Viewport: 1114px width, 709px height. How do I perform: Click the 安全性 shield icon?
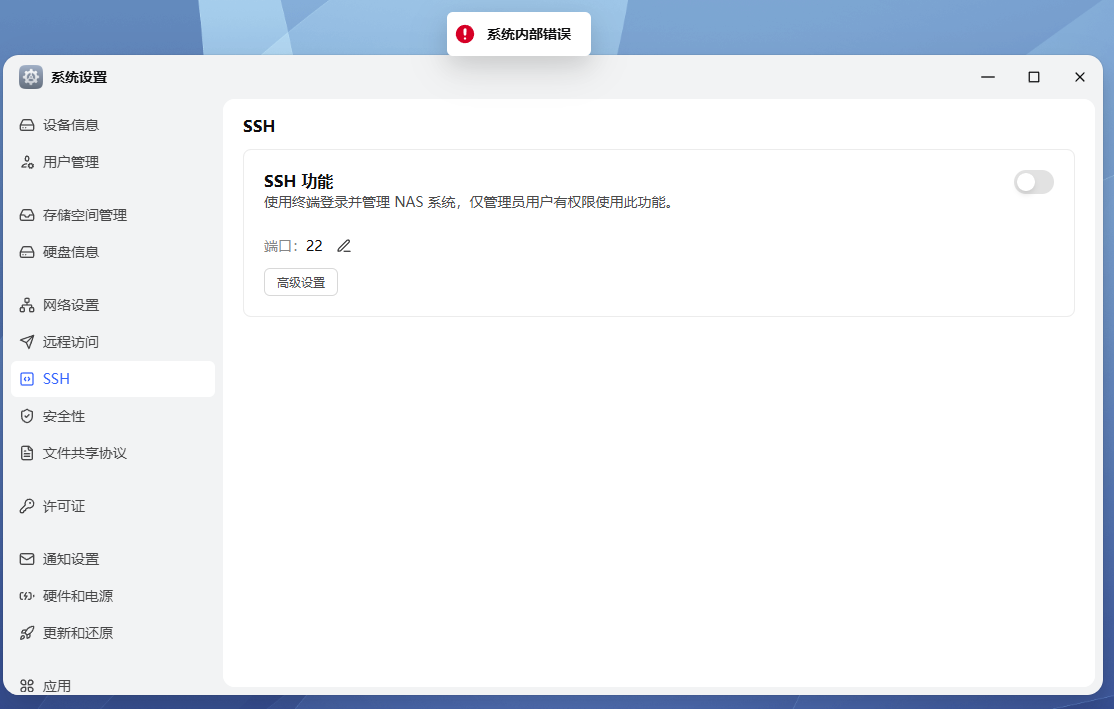tap(27, 416)
